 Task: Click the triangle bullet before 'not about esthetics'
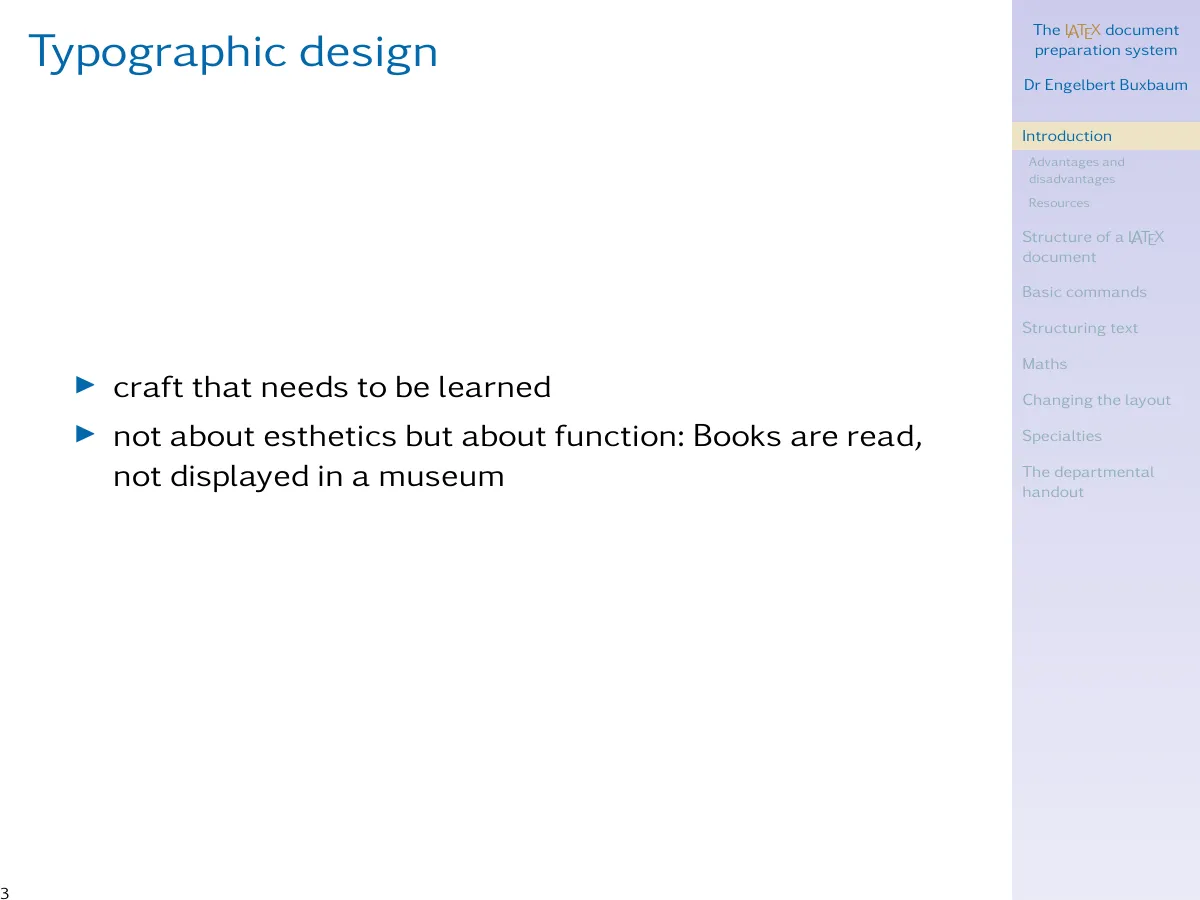pos(85,434)
